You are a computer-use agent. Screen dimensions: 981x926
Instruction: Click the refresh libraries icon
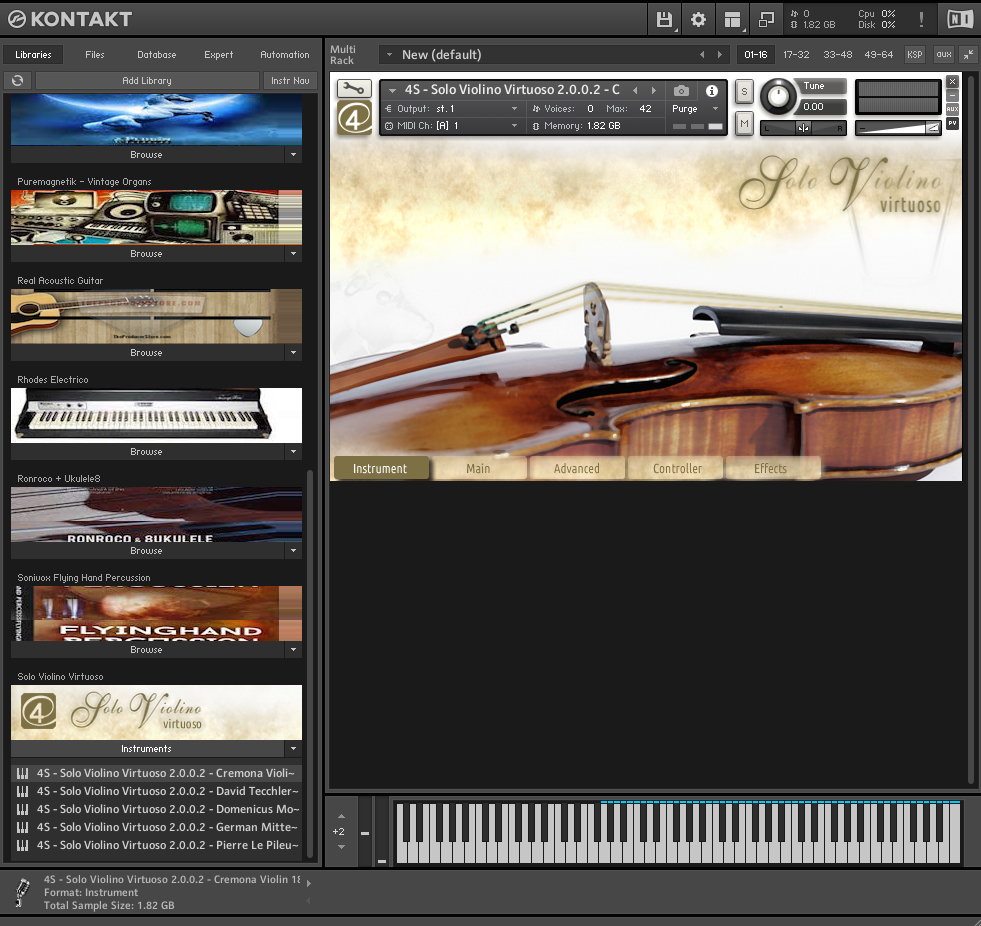[x=18, y=80]
